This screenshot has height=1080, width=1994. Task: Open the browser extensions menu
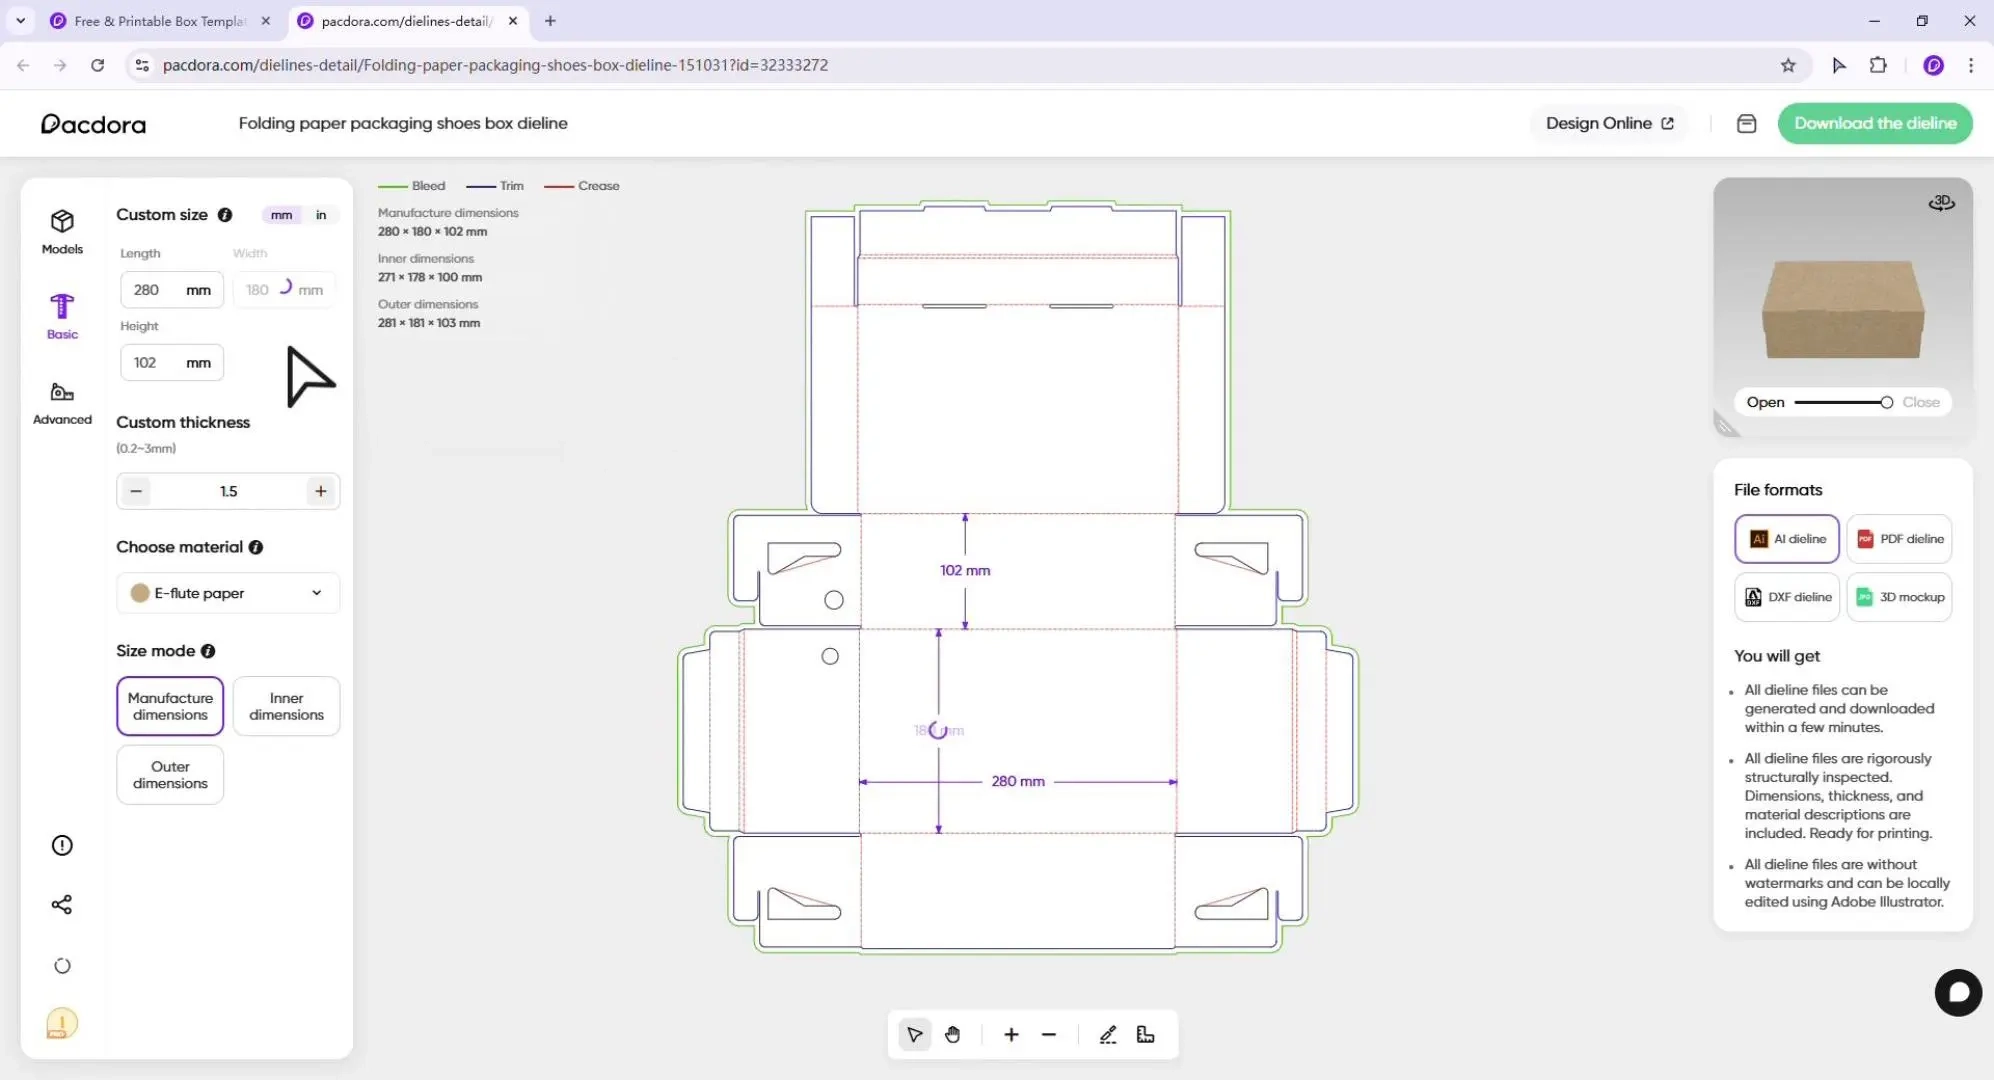pyautogui.click(x=1879, y=64)
